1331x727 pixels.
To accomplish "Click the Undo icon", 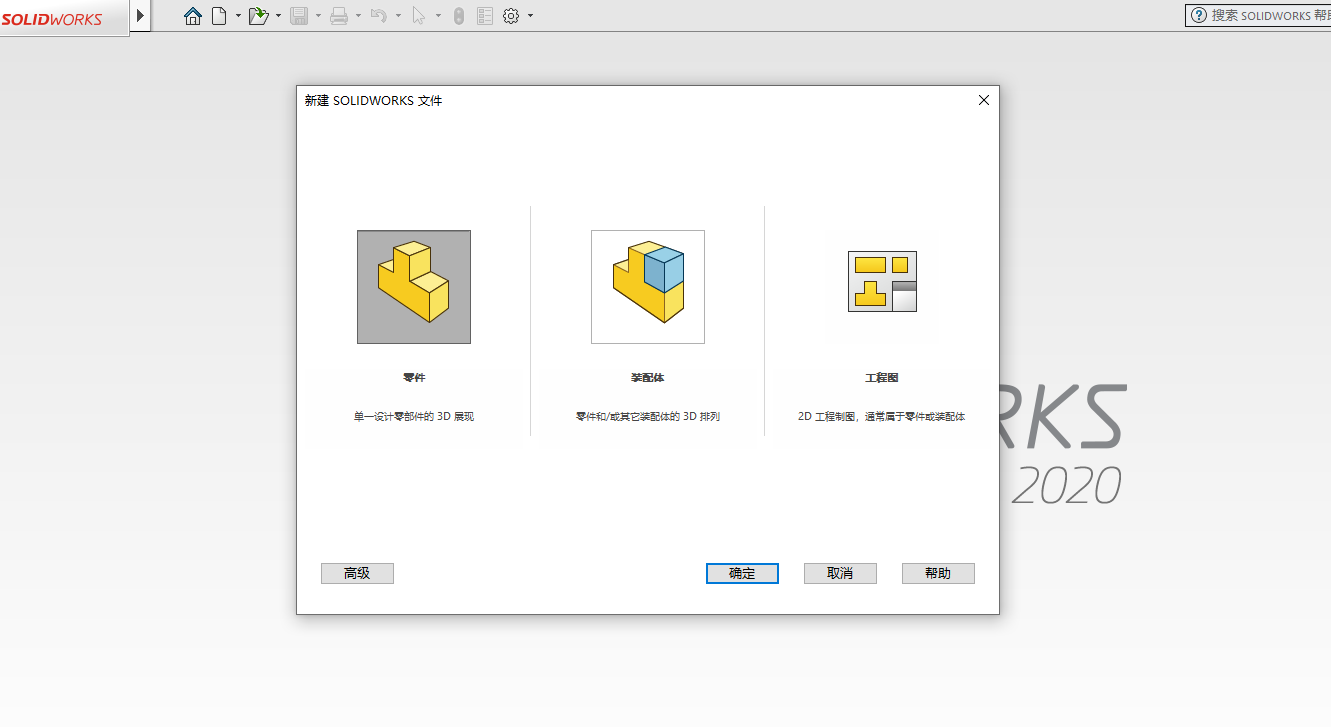I will pos(379,16).
